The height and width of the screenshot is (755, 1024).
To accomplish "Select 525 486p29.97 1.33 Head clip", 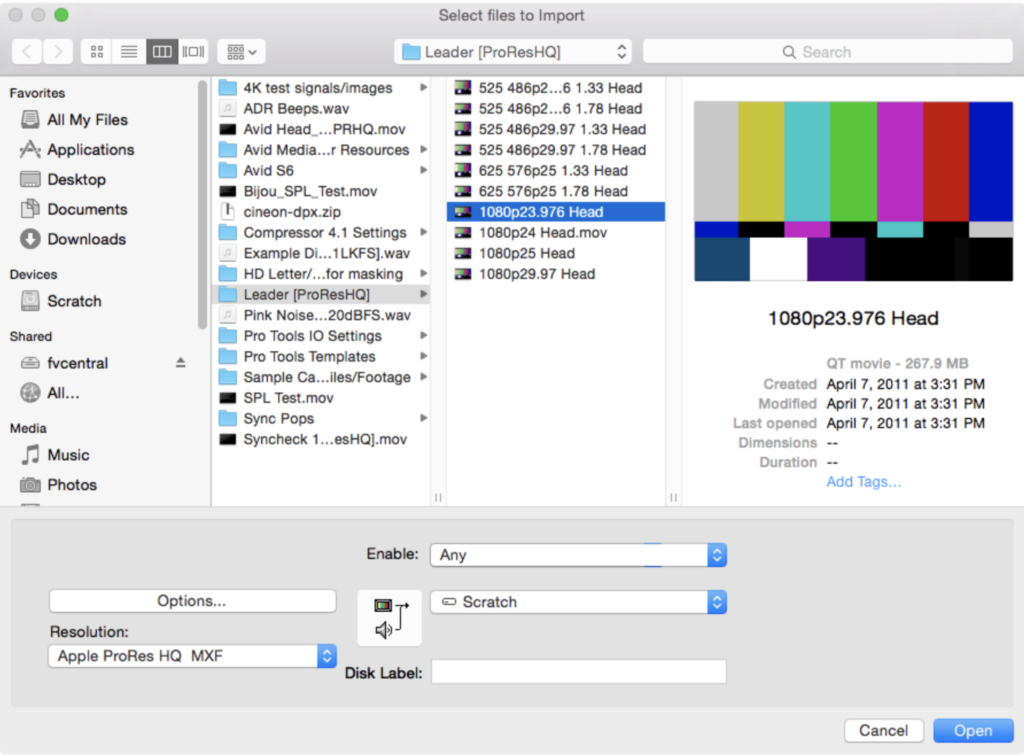I will (x=556, y=129).
